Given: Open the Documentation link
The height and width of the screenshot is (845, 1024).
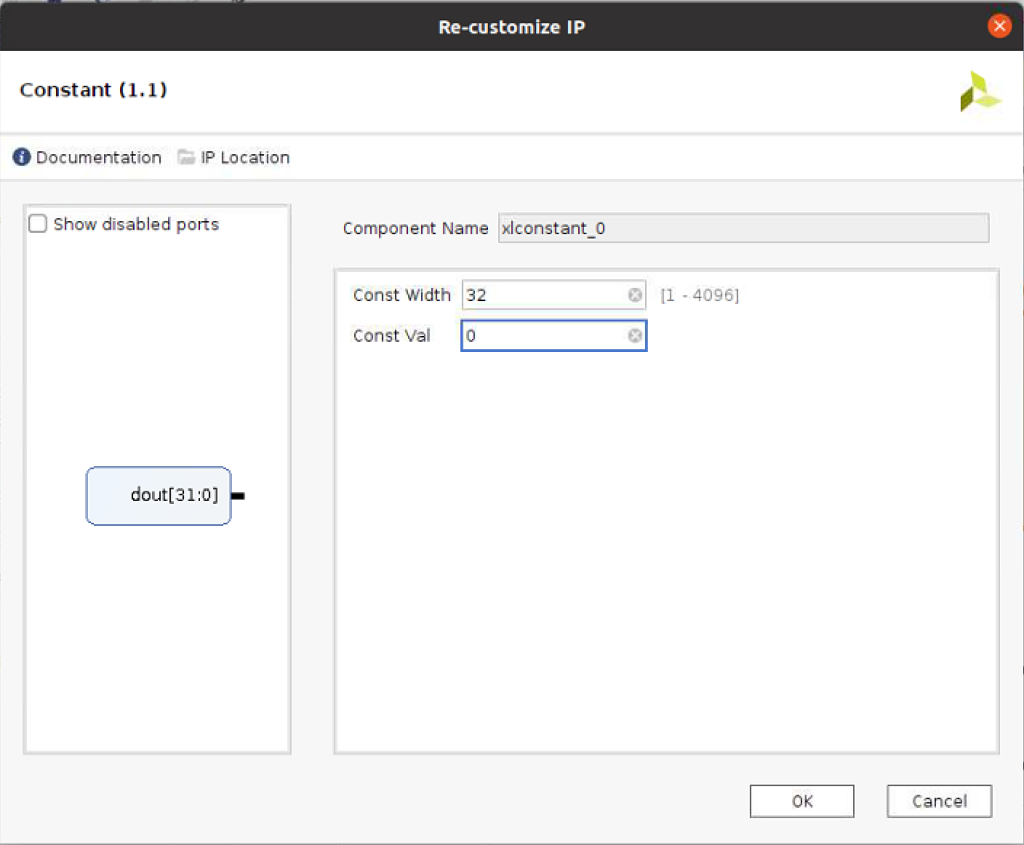Looking at the screenshot, I should [x=98, y=158].
